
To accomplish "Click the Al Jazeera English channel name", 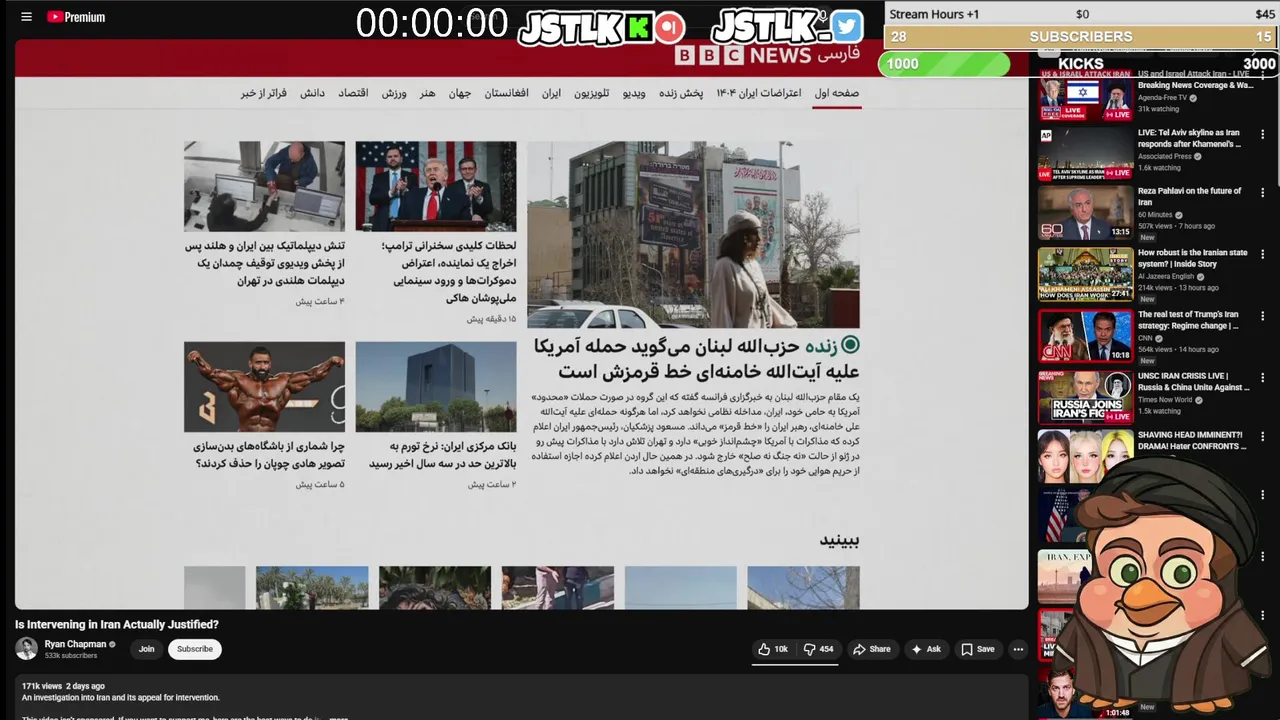I will [x=1166, y=276].
